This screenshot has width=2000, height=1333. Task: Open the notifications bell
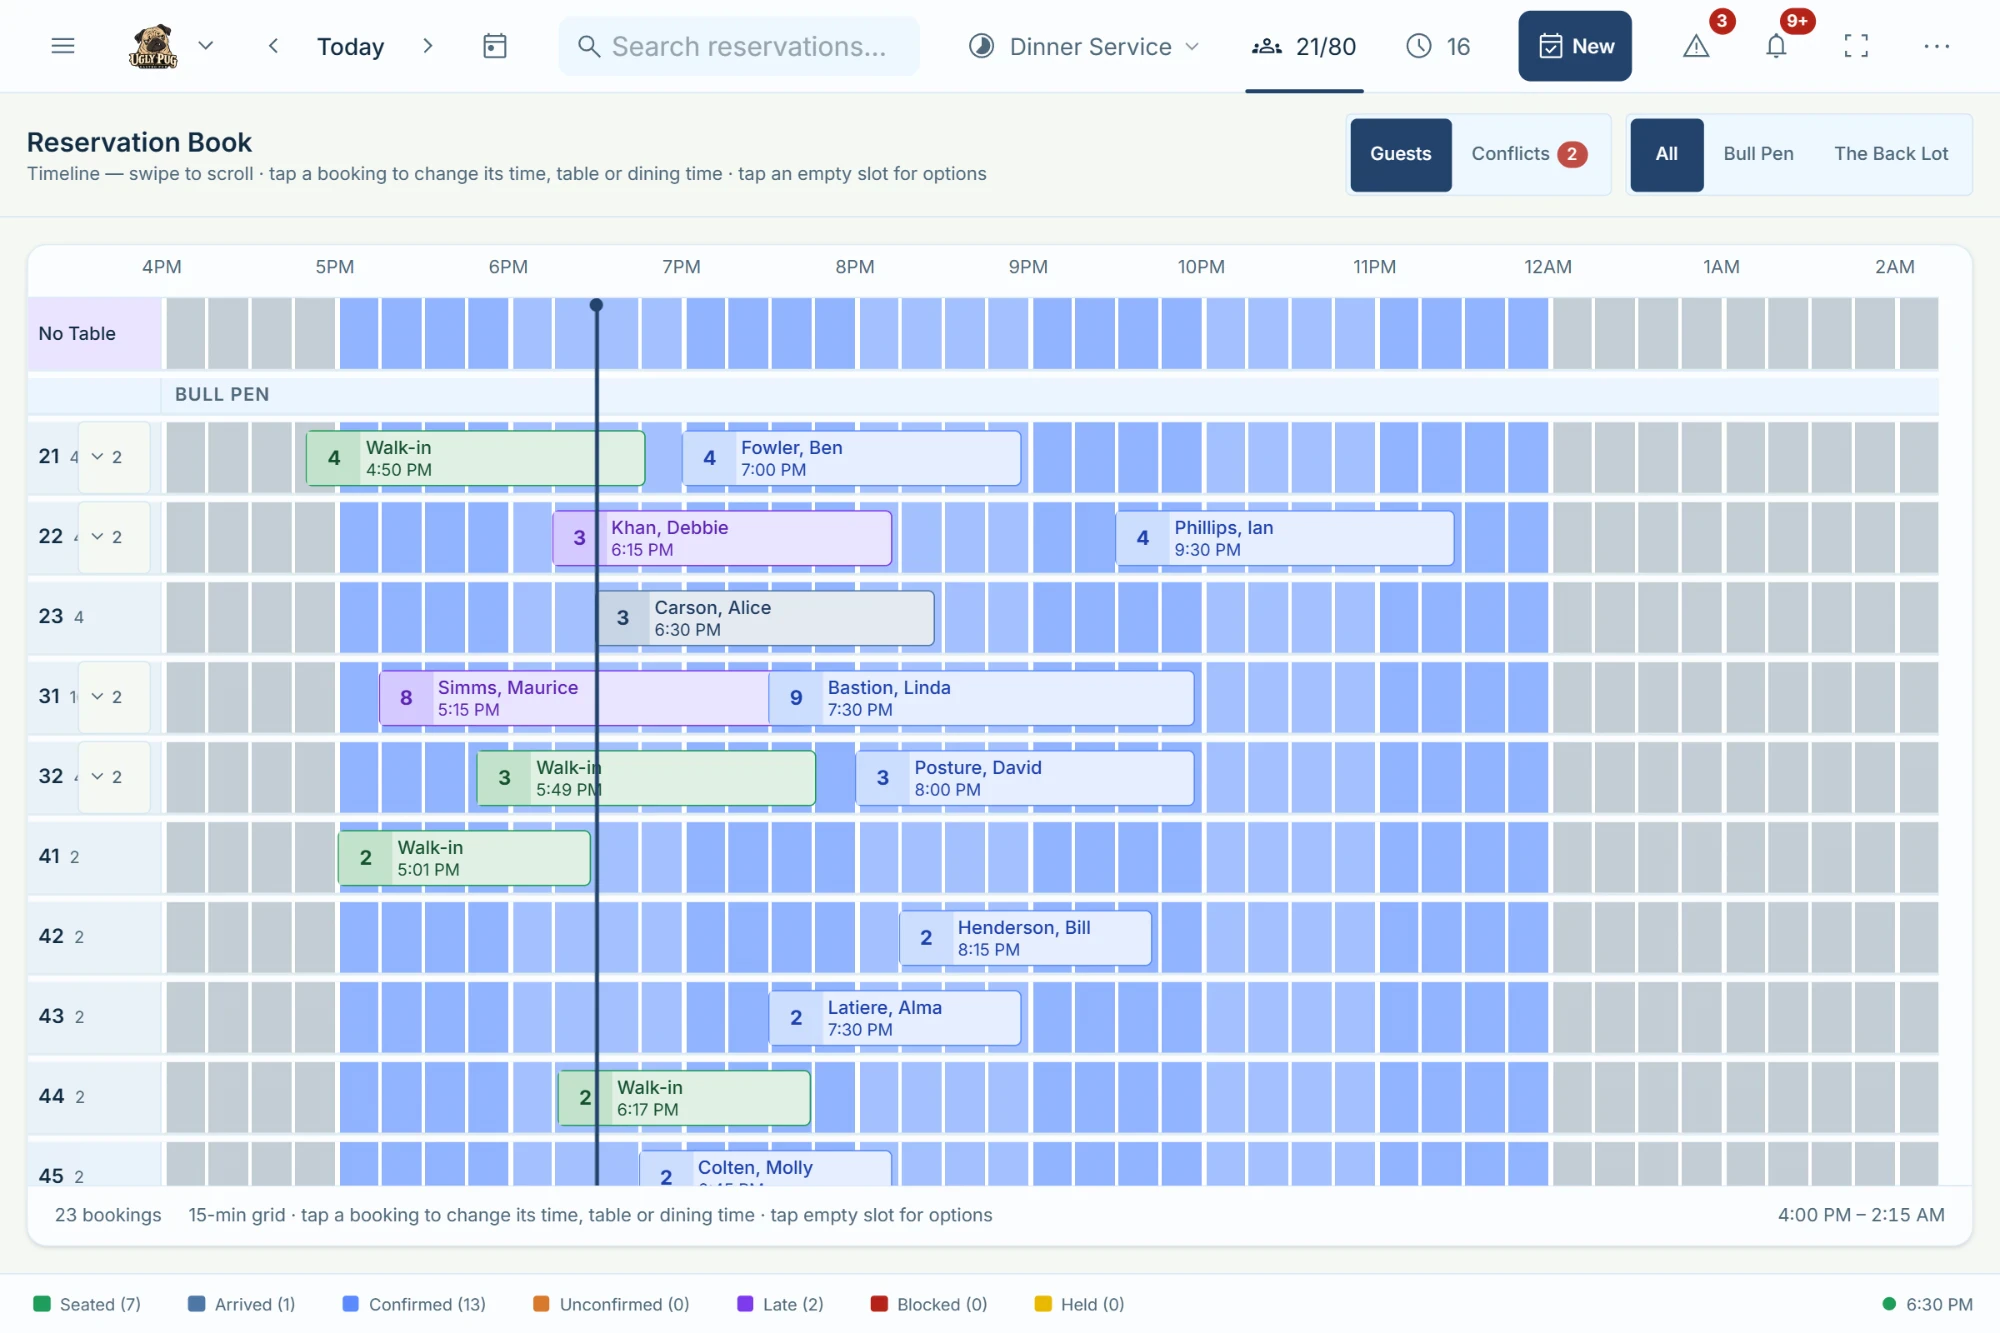coord(1776,46)
